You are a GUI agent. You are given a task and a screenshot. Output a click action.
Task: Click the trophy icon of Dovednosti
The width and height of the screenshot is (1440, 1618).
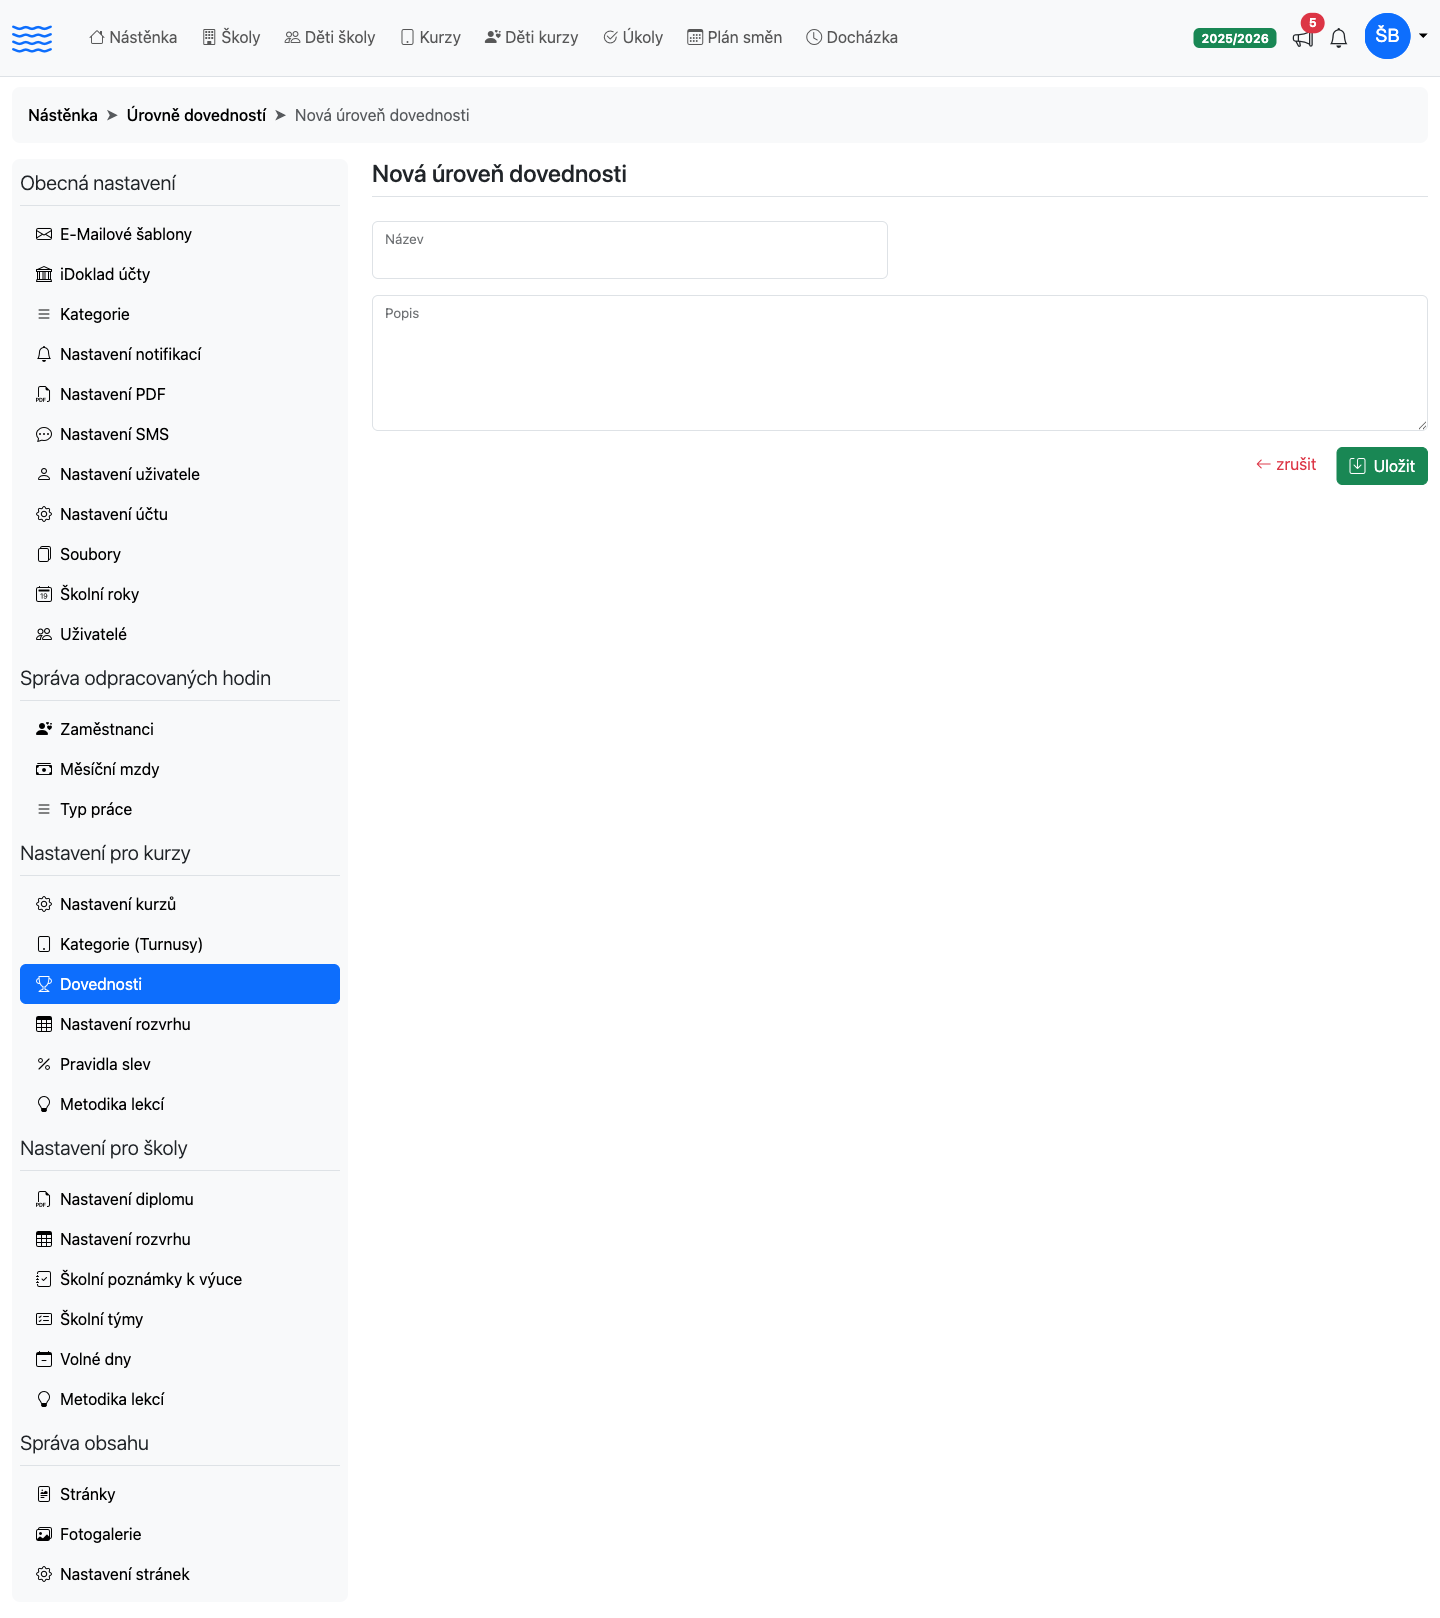click(x=44, y=984)
